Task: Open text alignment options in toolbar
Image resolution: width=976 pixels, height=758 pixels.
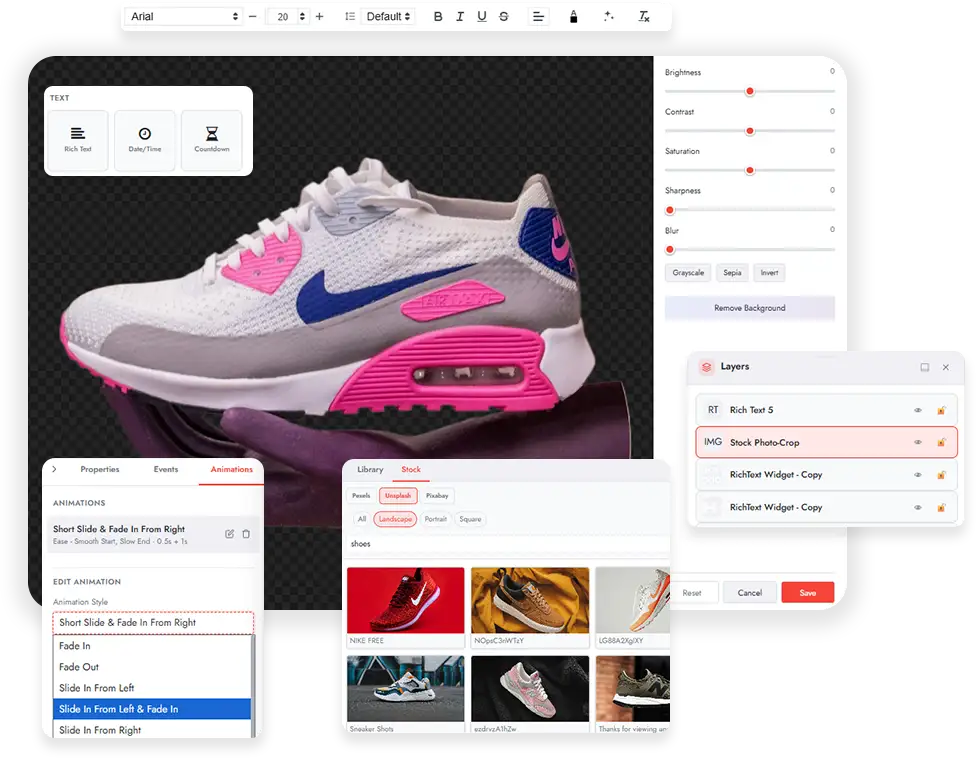Action: click(538, 17)
